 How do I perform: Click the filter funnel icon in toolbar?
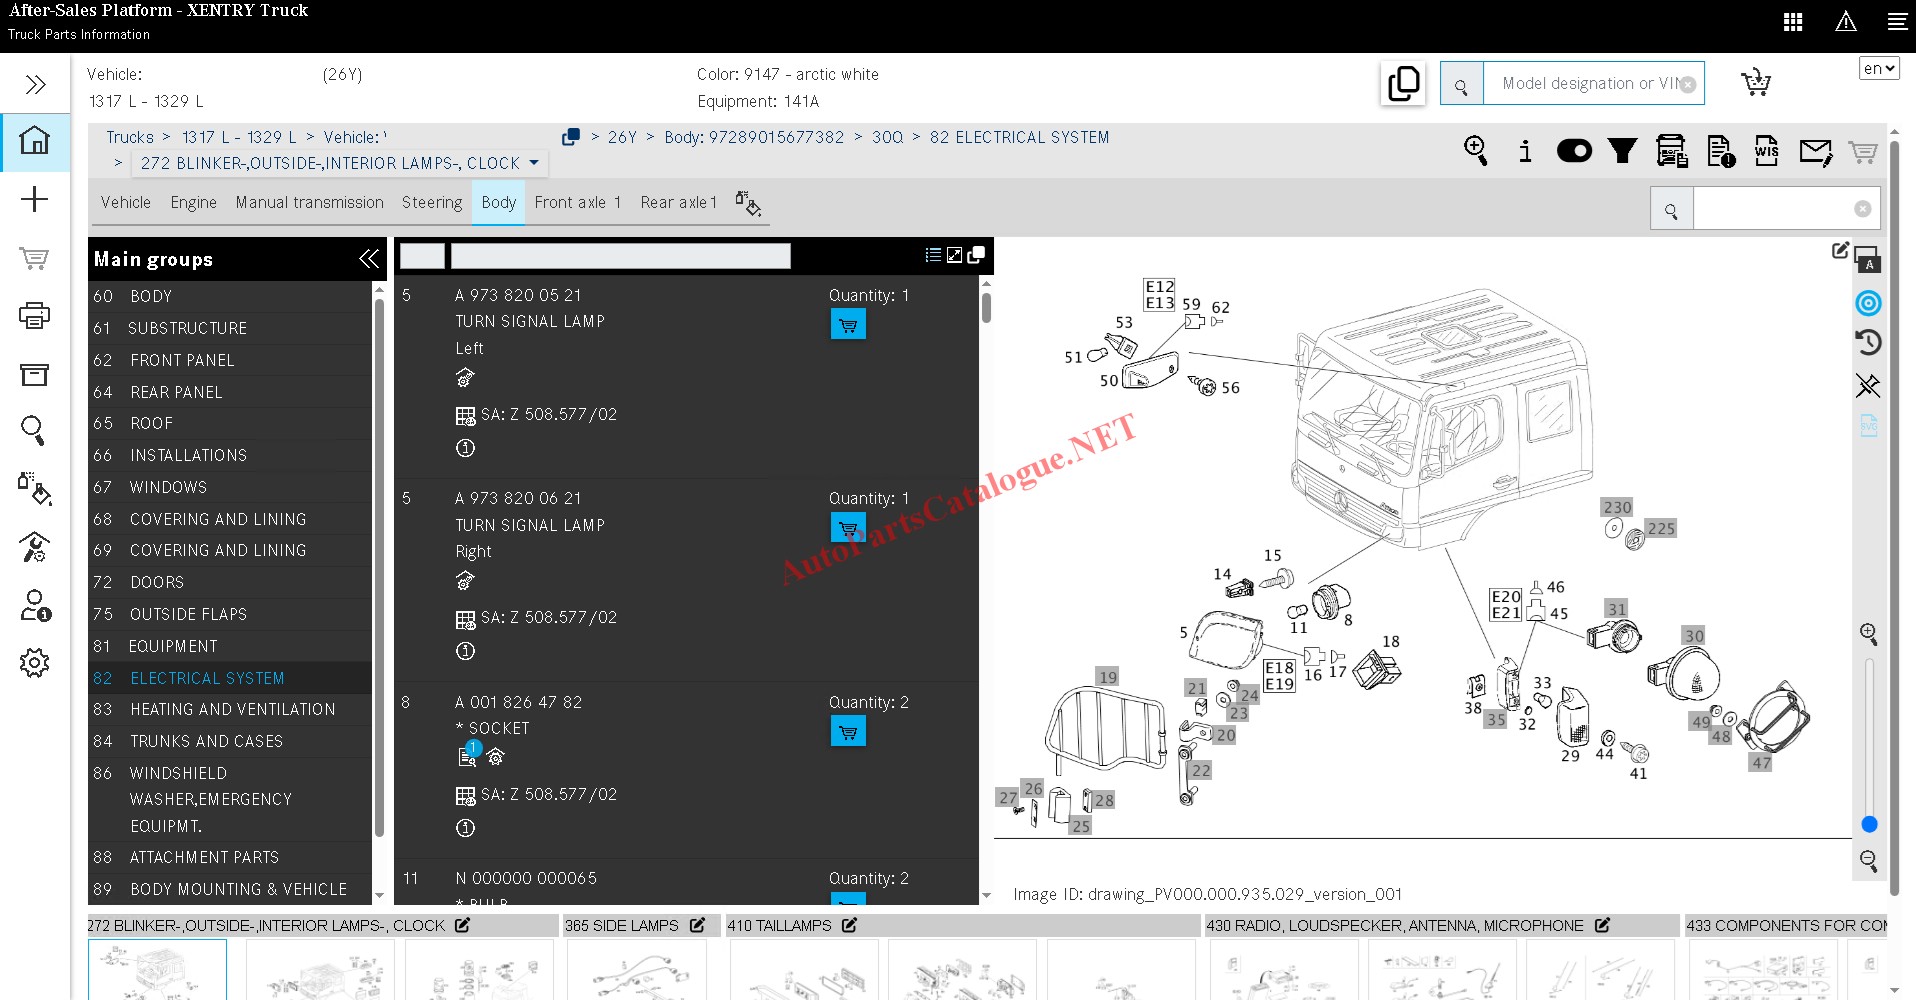[x=1622, y=151]
